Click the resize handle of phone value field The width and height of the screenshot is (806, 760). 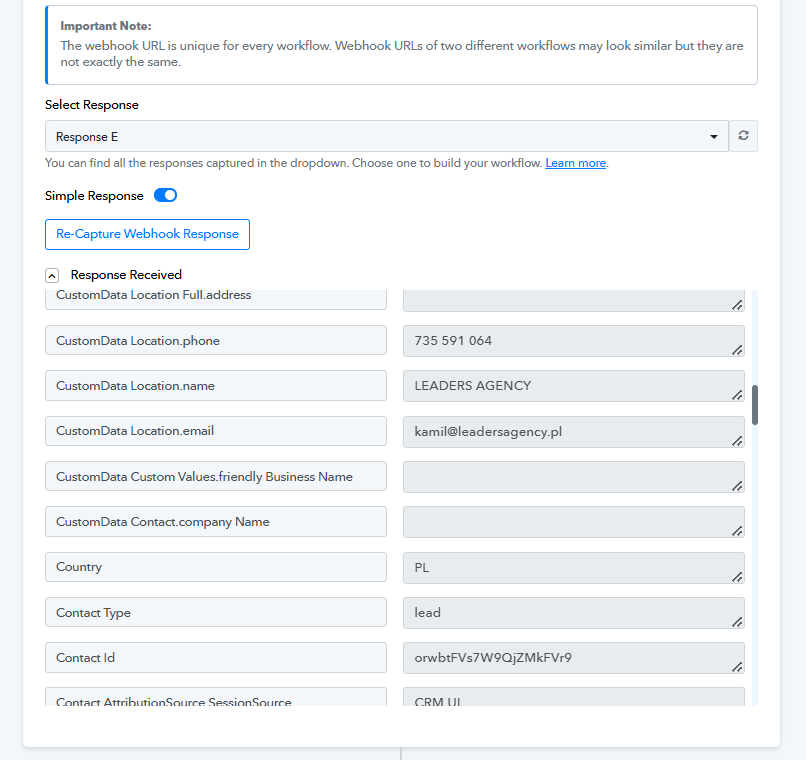tap(737, 350)
